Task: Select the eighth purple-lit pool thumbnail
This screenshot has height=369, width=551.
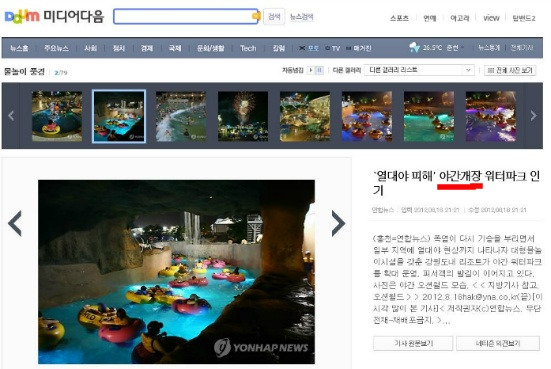Action: pyautogui.click(x=491, y=116)
